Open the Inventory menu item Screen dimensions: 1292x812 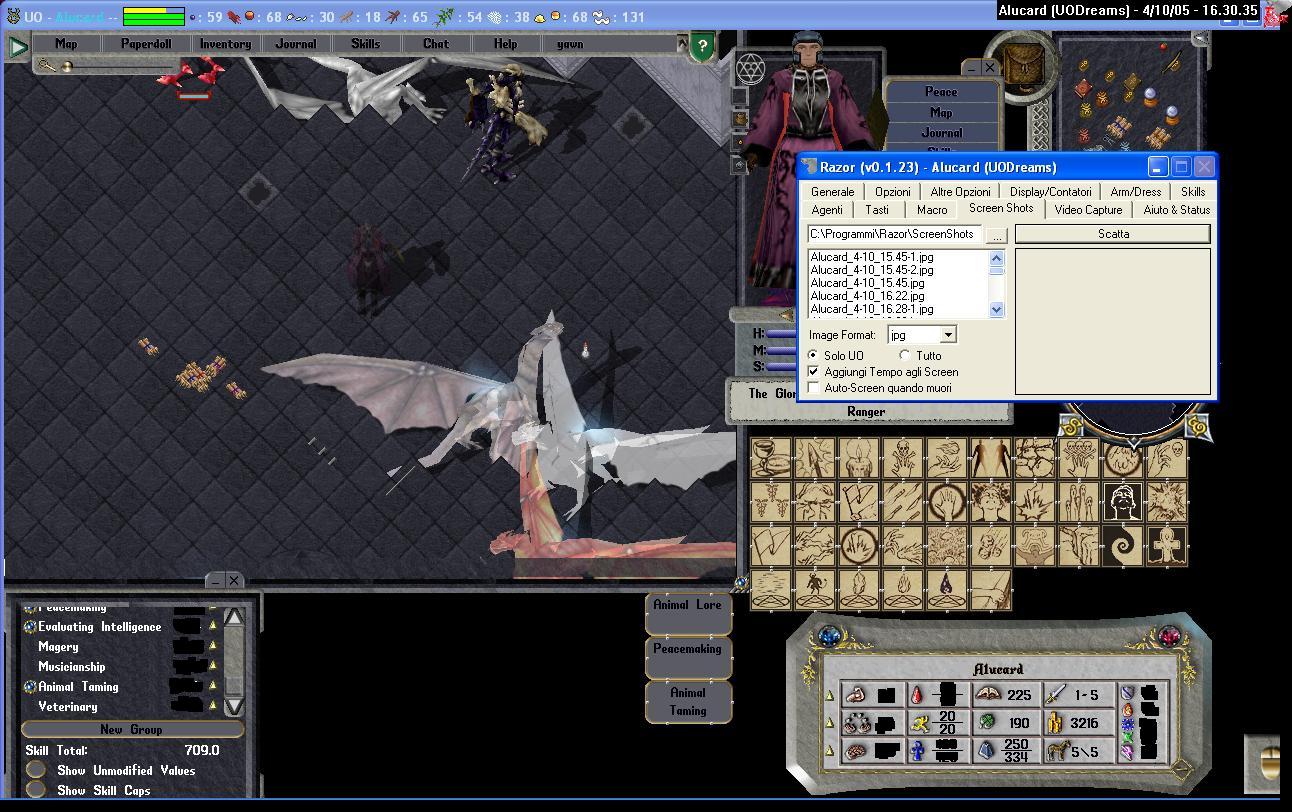point(225,44)
